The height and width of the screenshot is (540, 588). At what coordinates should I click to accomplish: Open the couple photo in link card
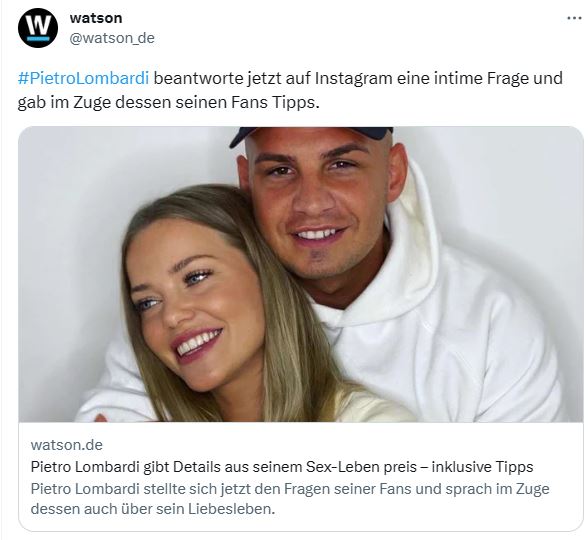301,274
